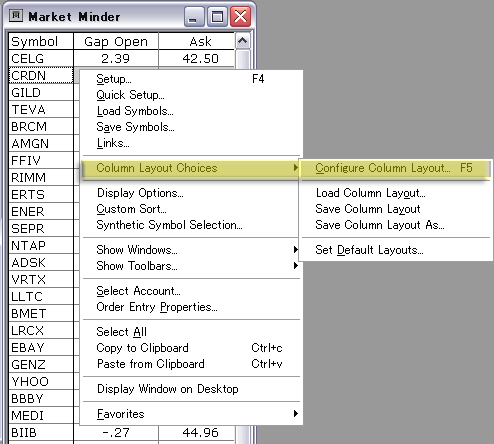Click the Gap Open column header
494x444 pixels.
[x=116, y=41]
